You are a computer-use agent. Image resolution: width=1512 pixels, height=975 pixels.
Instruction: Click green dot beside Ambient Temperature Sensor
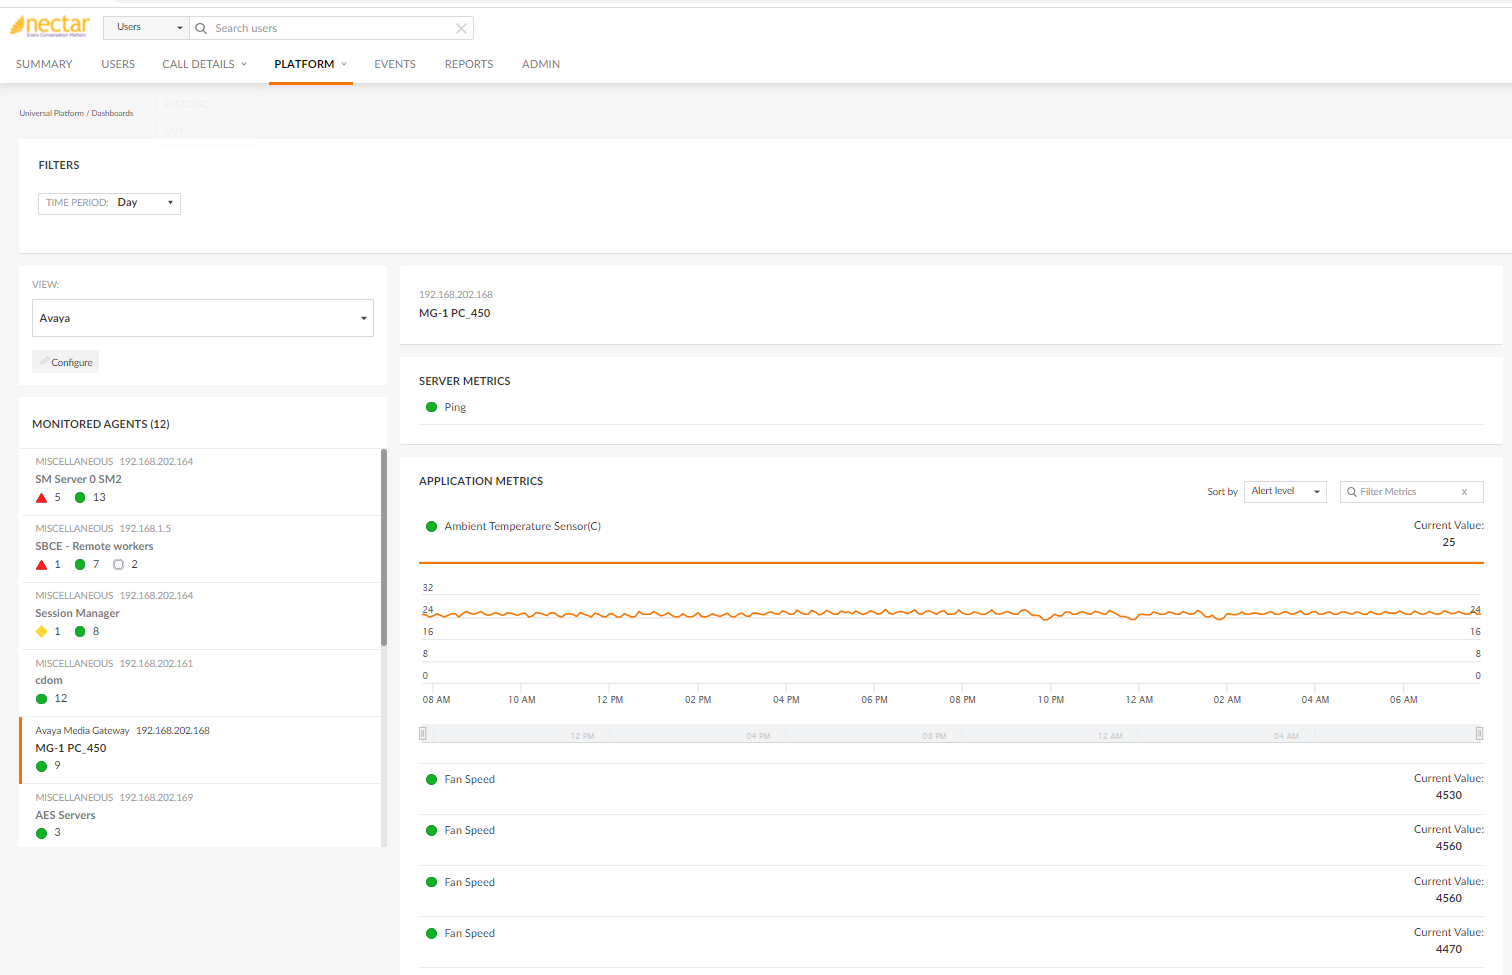[x=432, y=526]
